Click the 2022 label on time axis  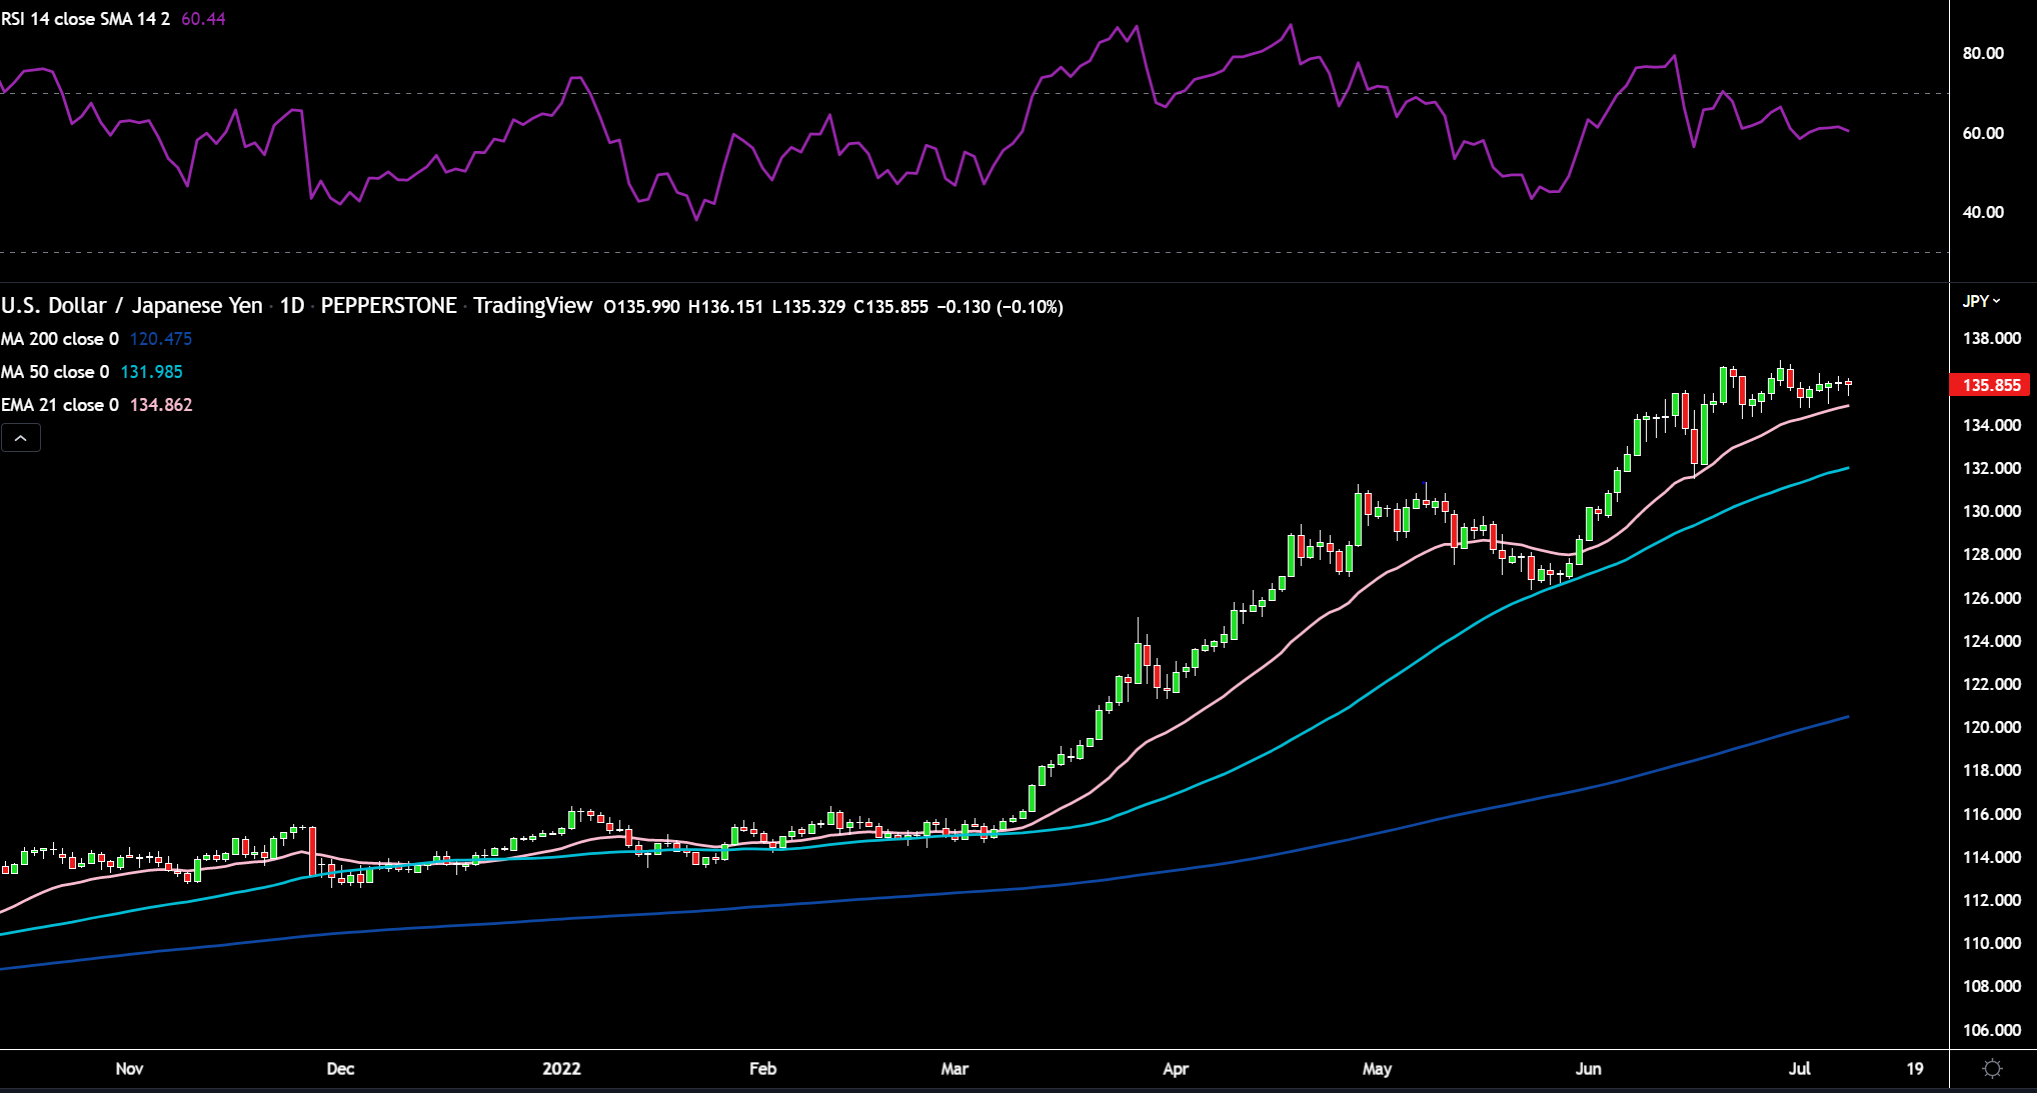coord(561,1068)
